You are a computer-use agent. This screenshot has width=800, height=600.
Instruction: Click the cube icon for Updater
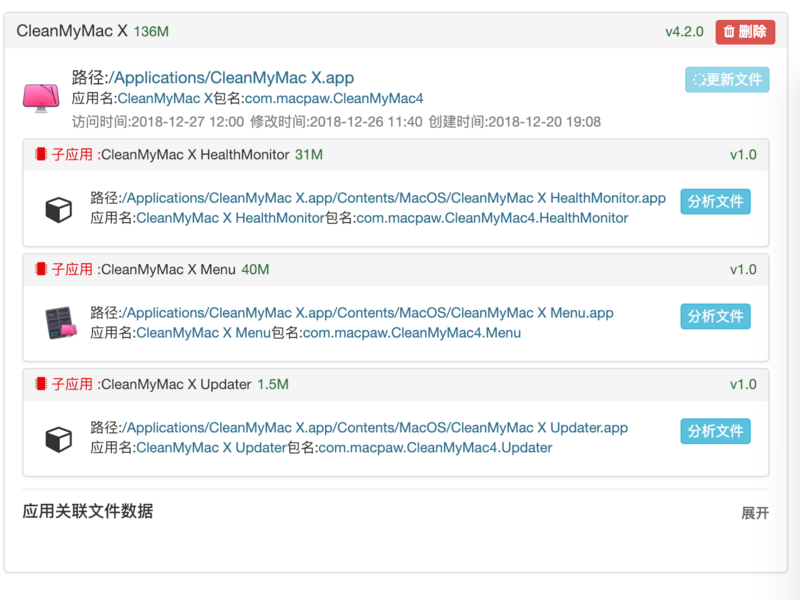59,439
